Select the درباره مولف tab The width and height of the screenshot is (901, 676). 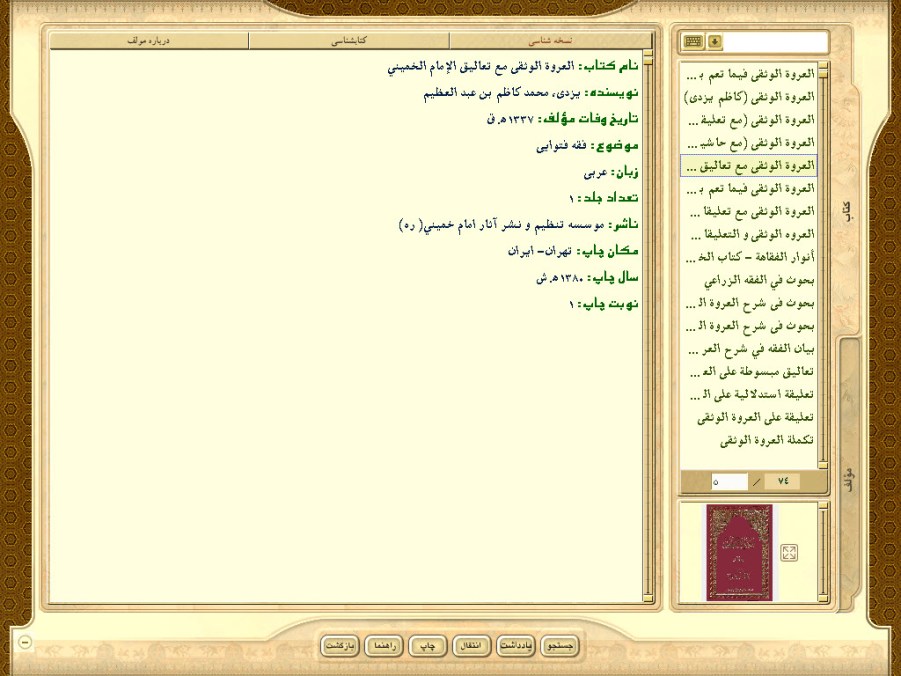pyautogui.click(x=148, y=41)
